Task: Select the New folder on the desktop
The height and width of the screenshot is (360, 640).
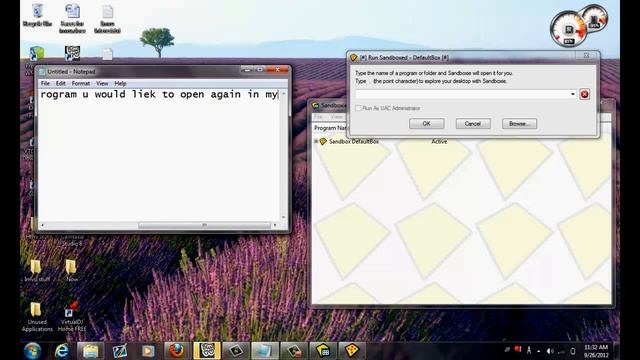Action: point(71,271)
